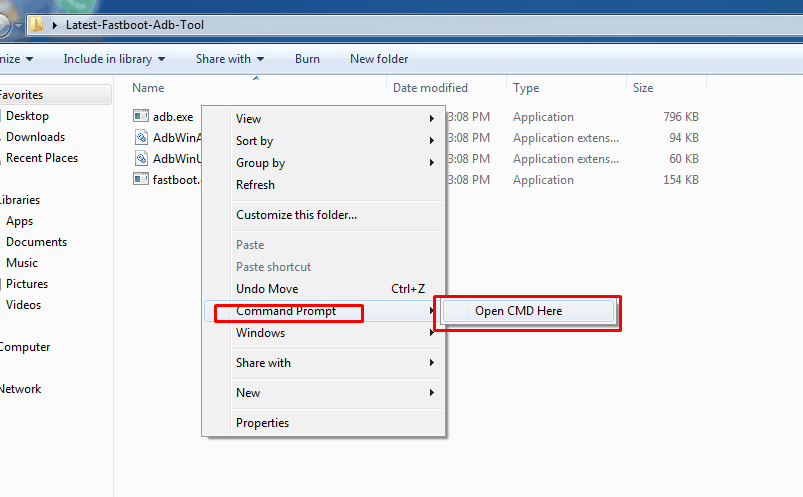
Task: Sort files by Date modified column
Action: tap(430, 88)
